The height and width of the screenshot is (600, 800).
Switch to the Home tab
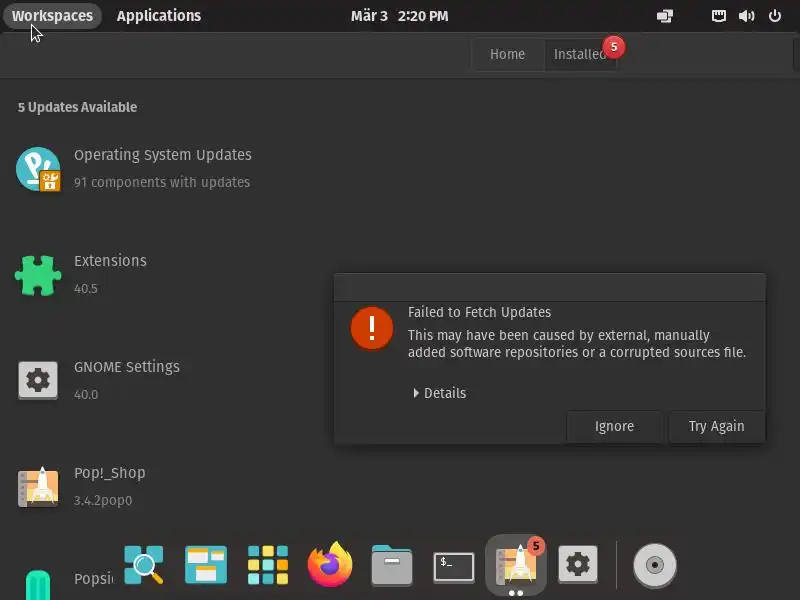point(507,54)
